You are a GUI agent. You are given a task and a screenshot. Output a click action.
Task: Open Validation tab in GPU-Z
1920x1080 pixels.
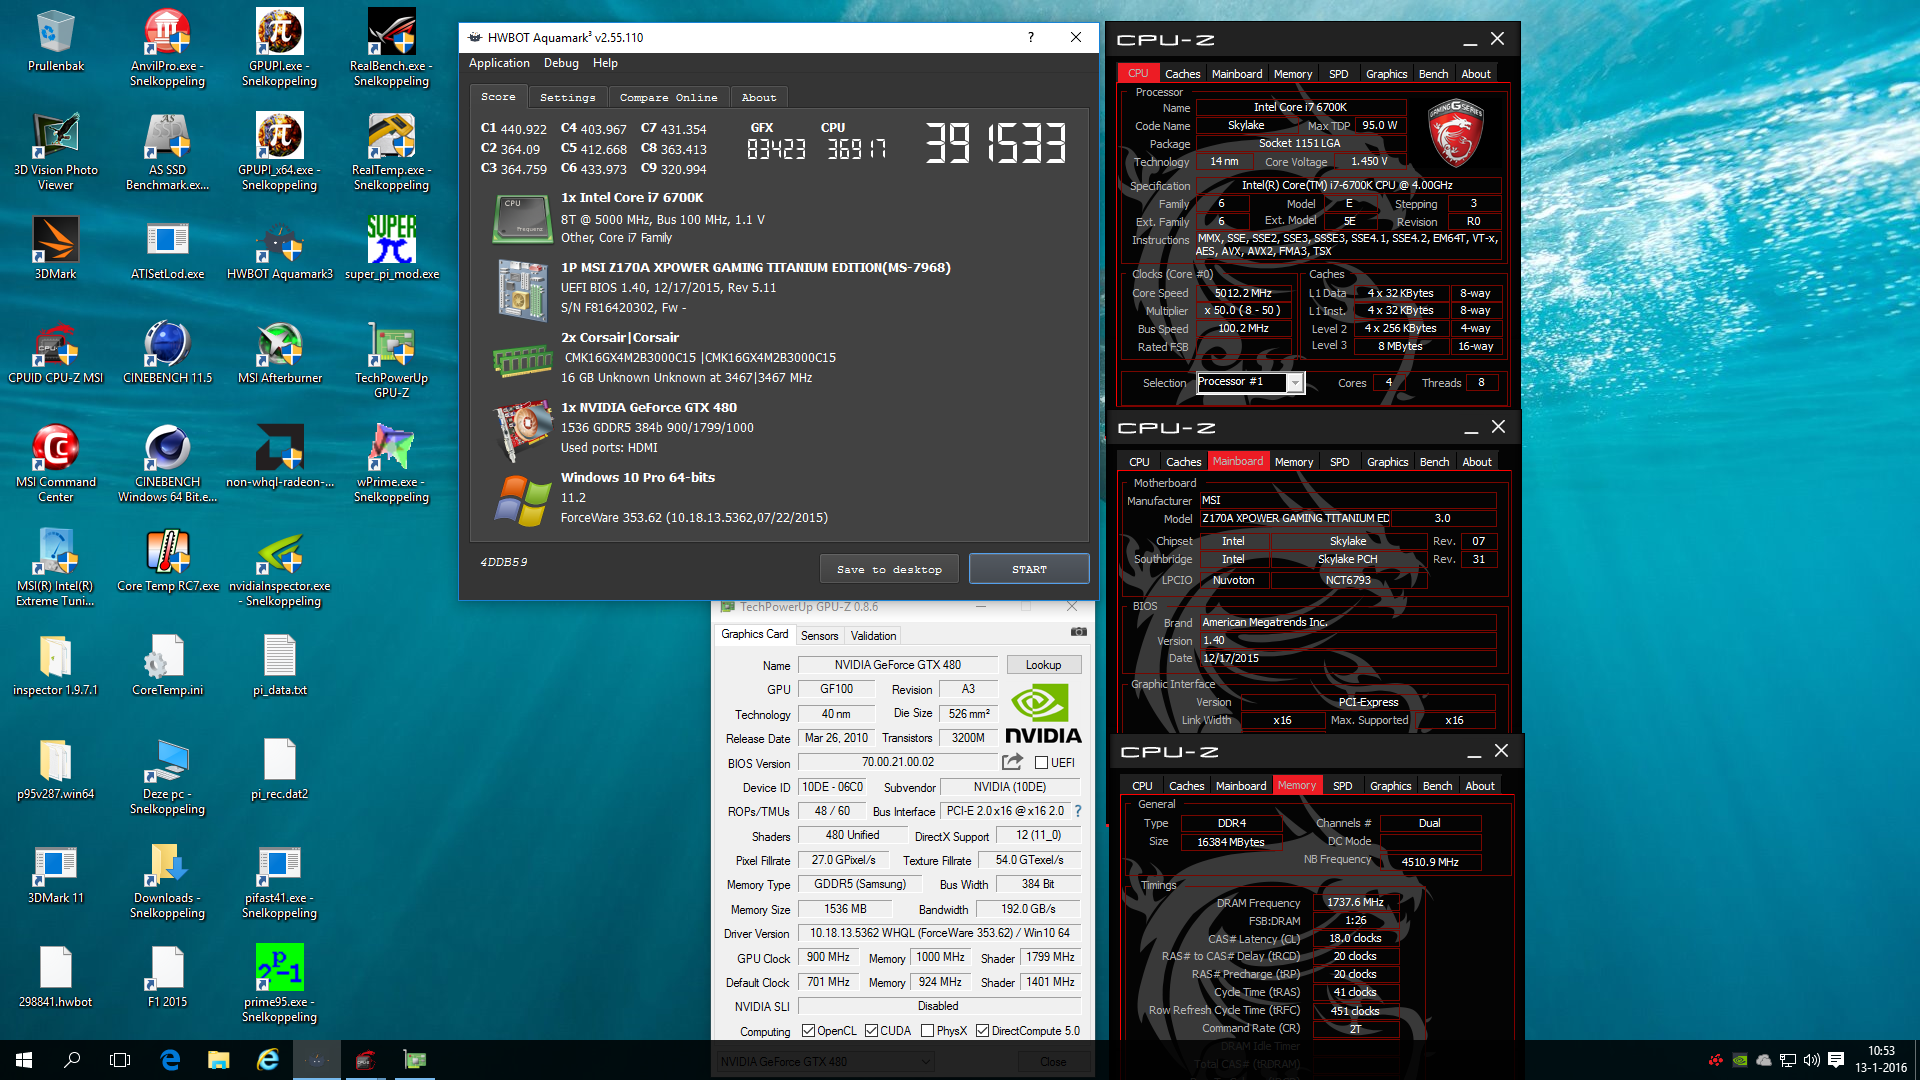click(873, 636)
